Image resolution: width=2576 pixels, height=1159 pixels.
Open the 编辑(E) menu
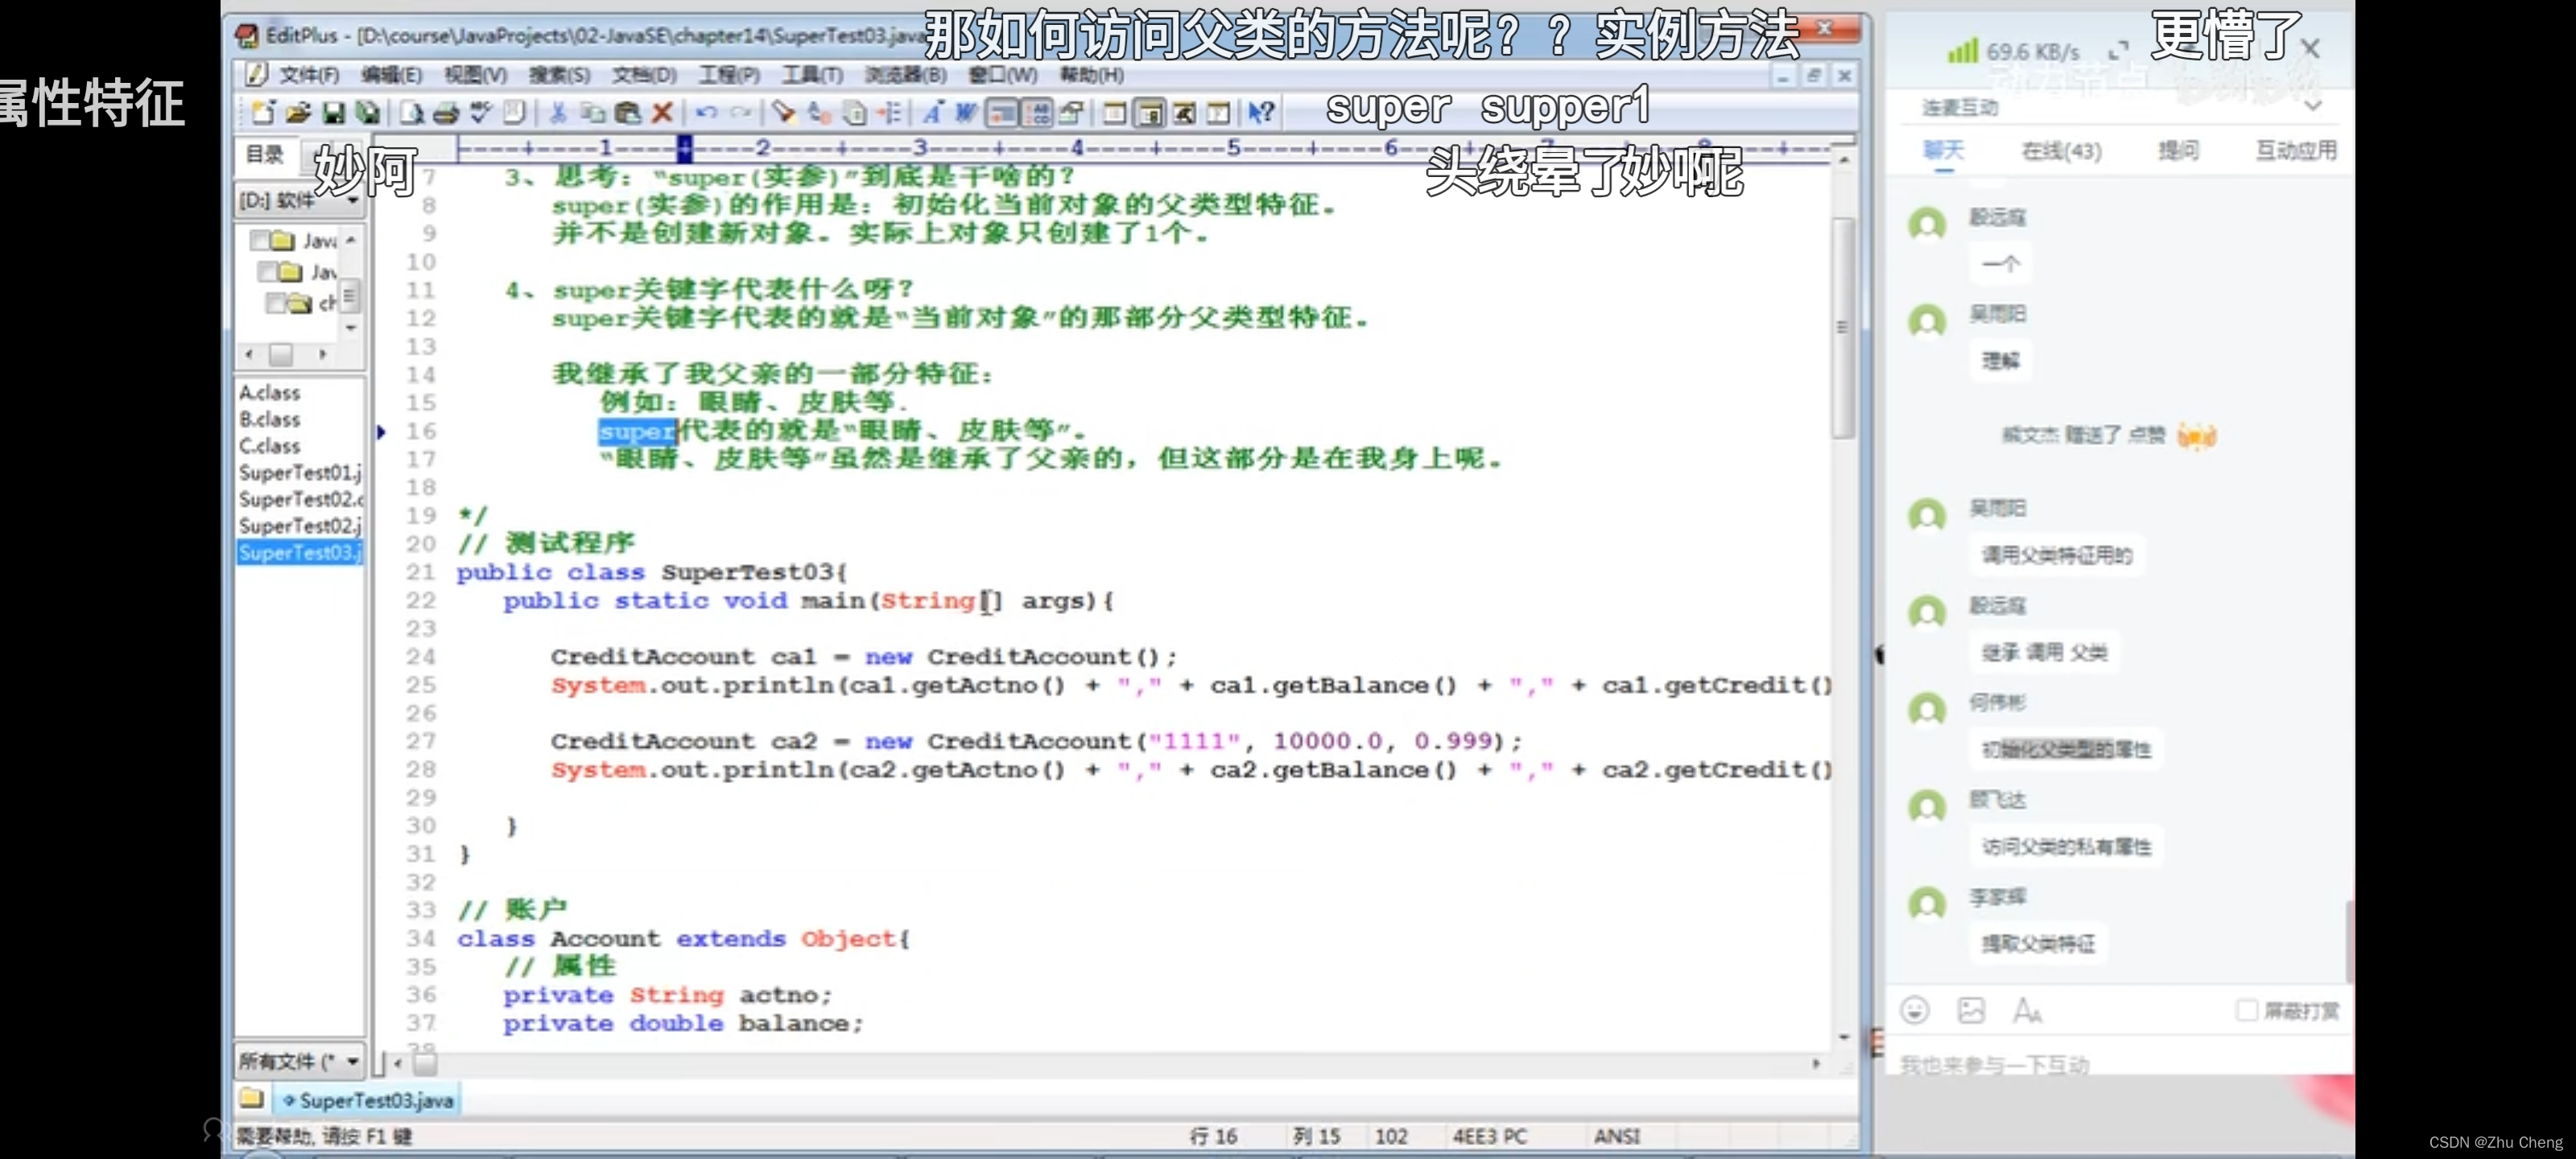[391, 75]
